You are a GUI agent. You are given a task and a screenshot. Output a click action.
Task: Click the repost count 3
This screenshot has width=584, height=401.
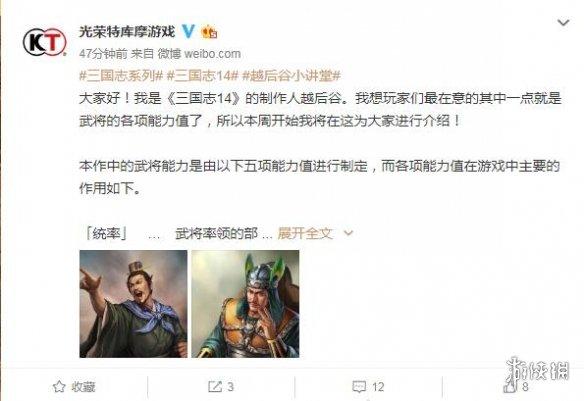pos(231,387)
